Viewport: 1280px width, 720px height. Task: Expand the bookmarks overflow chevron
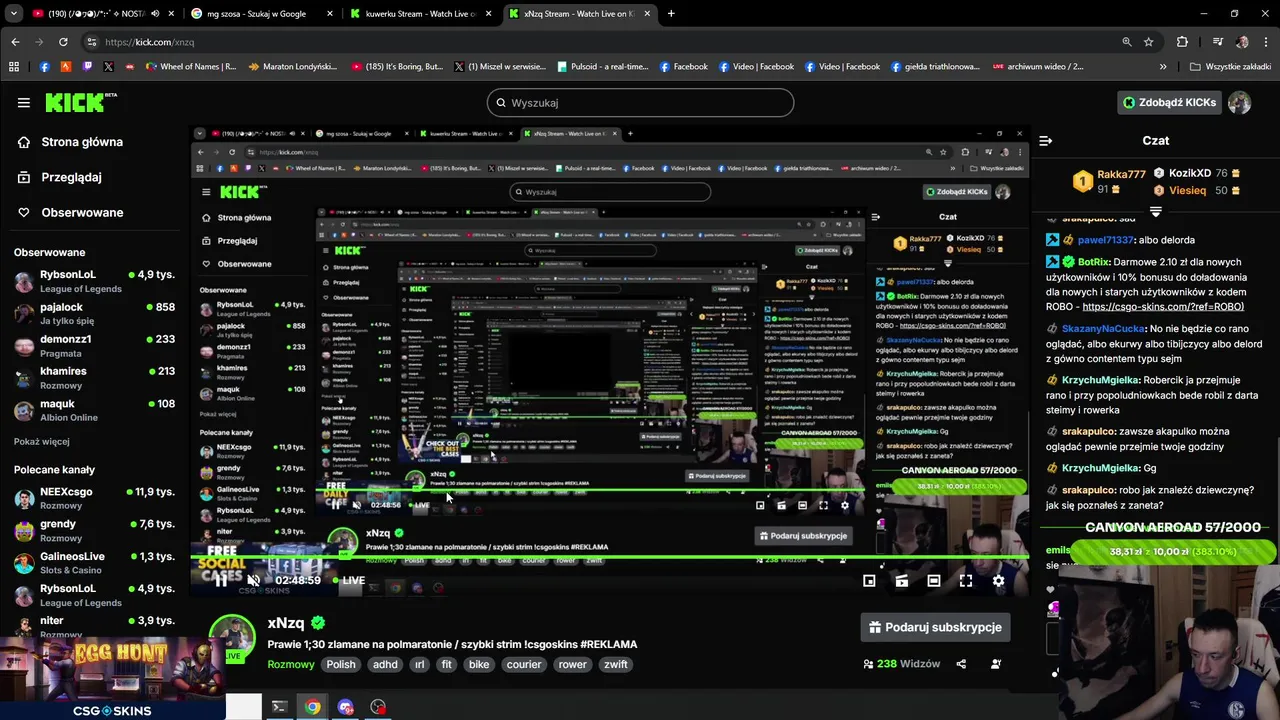pos(1163,67)
